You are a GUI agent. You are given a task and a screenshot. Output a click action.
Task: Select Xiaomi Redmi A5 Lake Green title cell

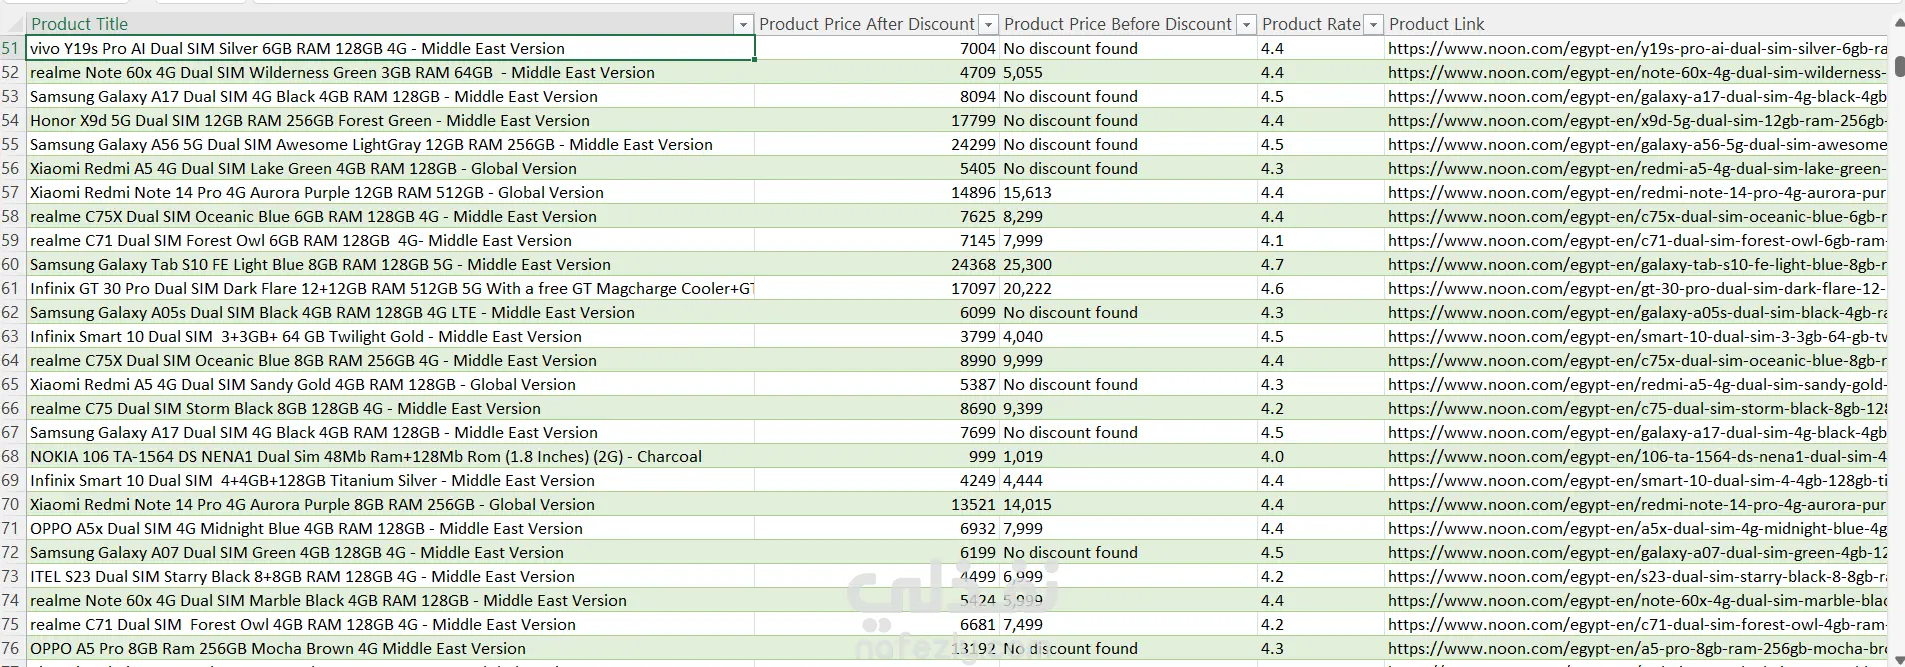(390, 168)
